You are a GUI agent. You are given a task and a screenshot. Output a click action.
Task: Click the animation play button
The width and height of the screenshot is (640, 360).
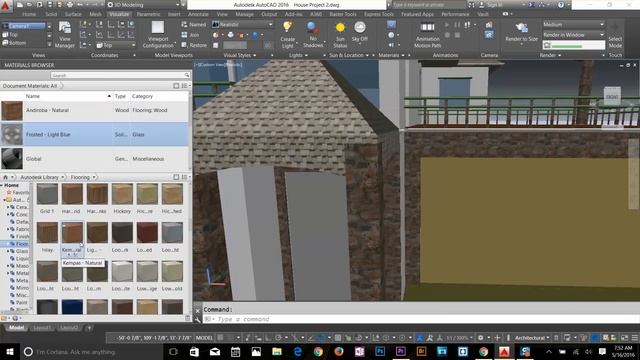coord(447,25)
